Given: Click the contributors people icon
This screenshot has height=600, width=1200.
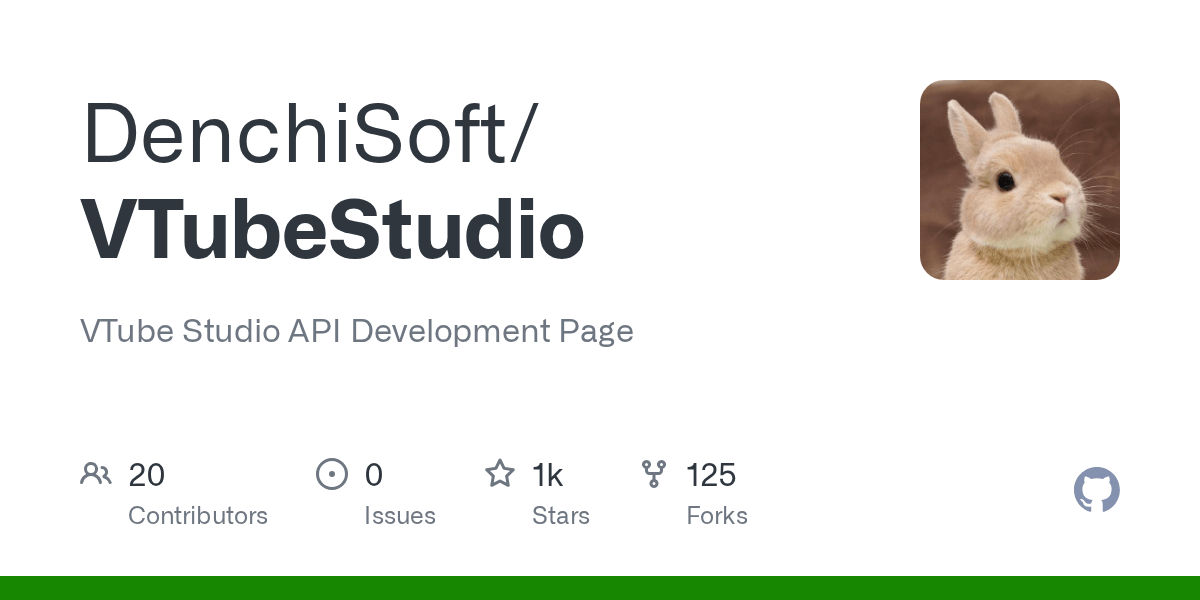Looking at the screenshot, I should click(96, 474).
